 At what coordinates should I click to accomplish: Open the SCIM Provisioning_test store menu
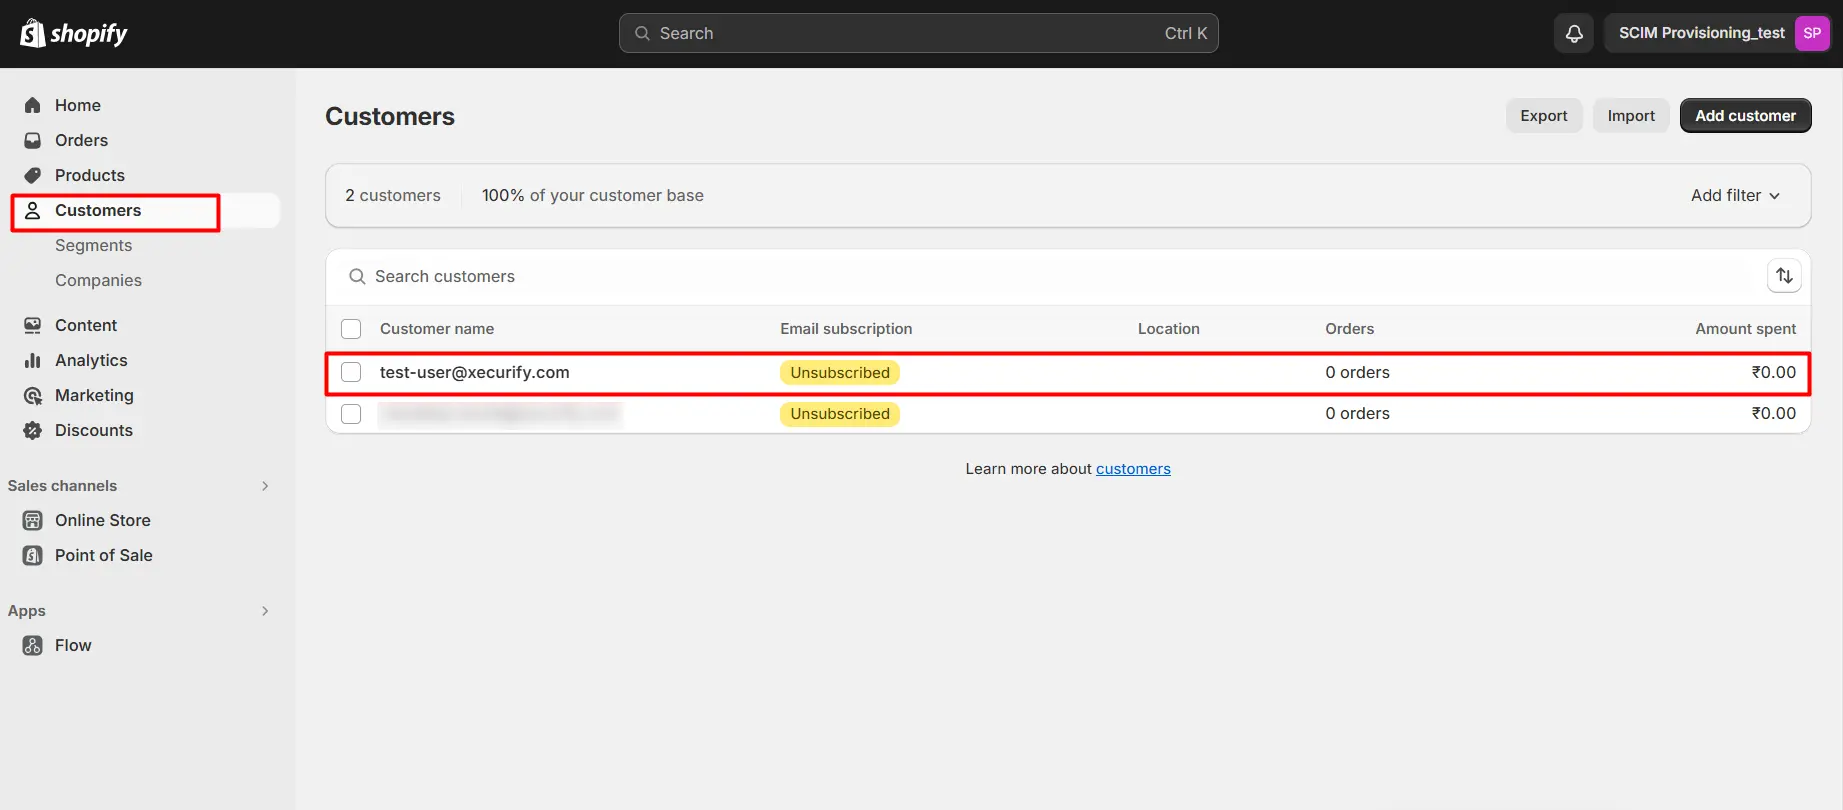click(x=1718, y=33)
